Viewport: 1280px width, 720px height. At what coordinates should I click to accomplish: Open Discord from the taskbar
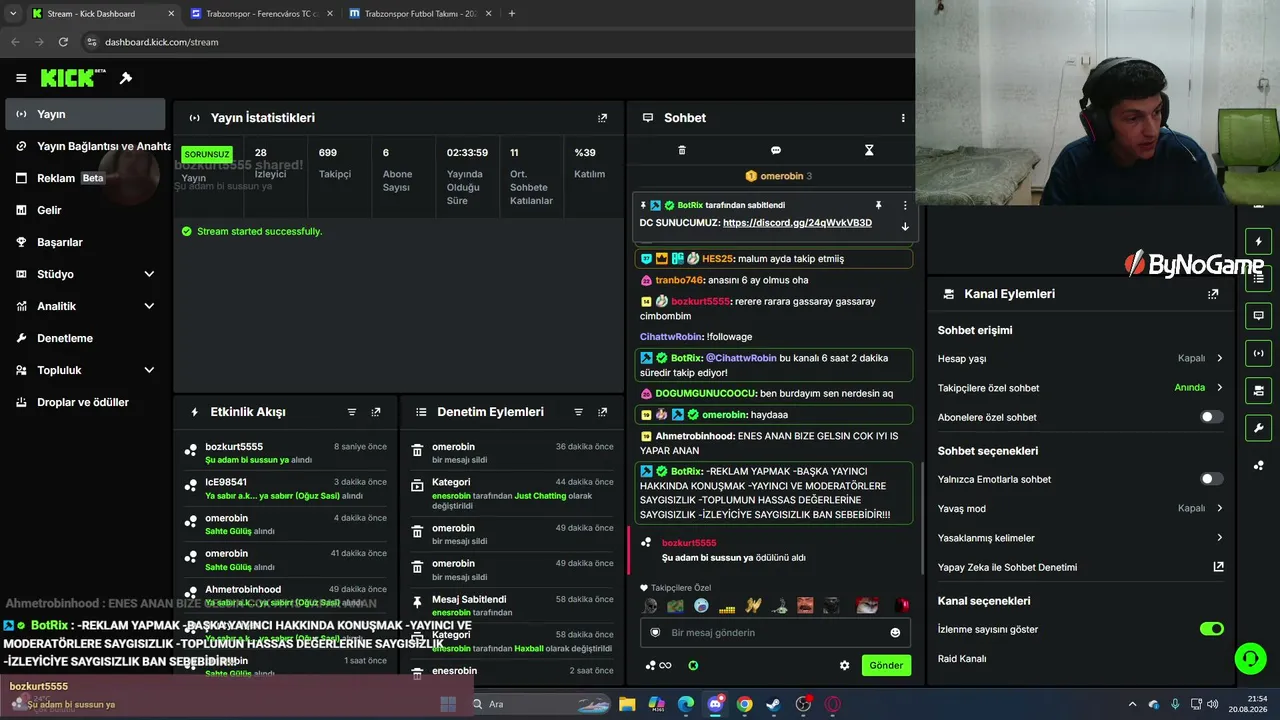[x=715, y=704]
